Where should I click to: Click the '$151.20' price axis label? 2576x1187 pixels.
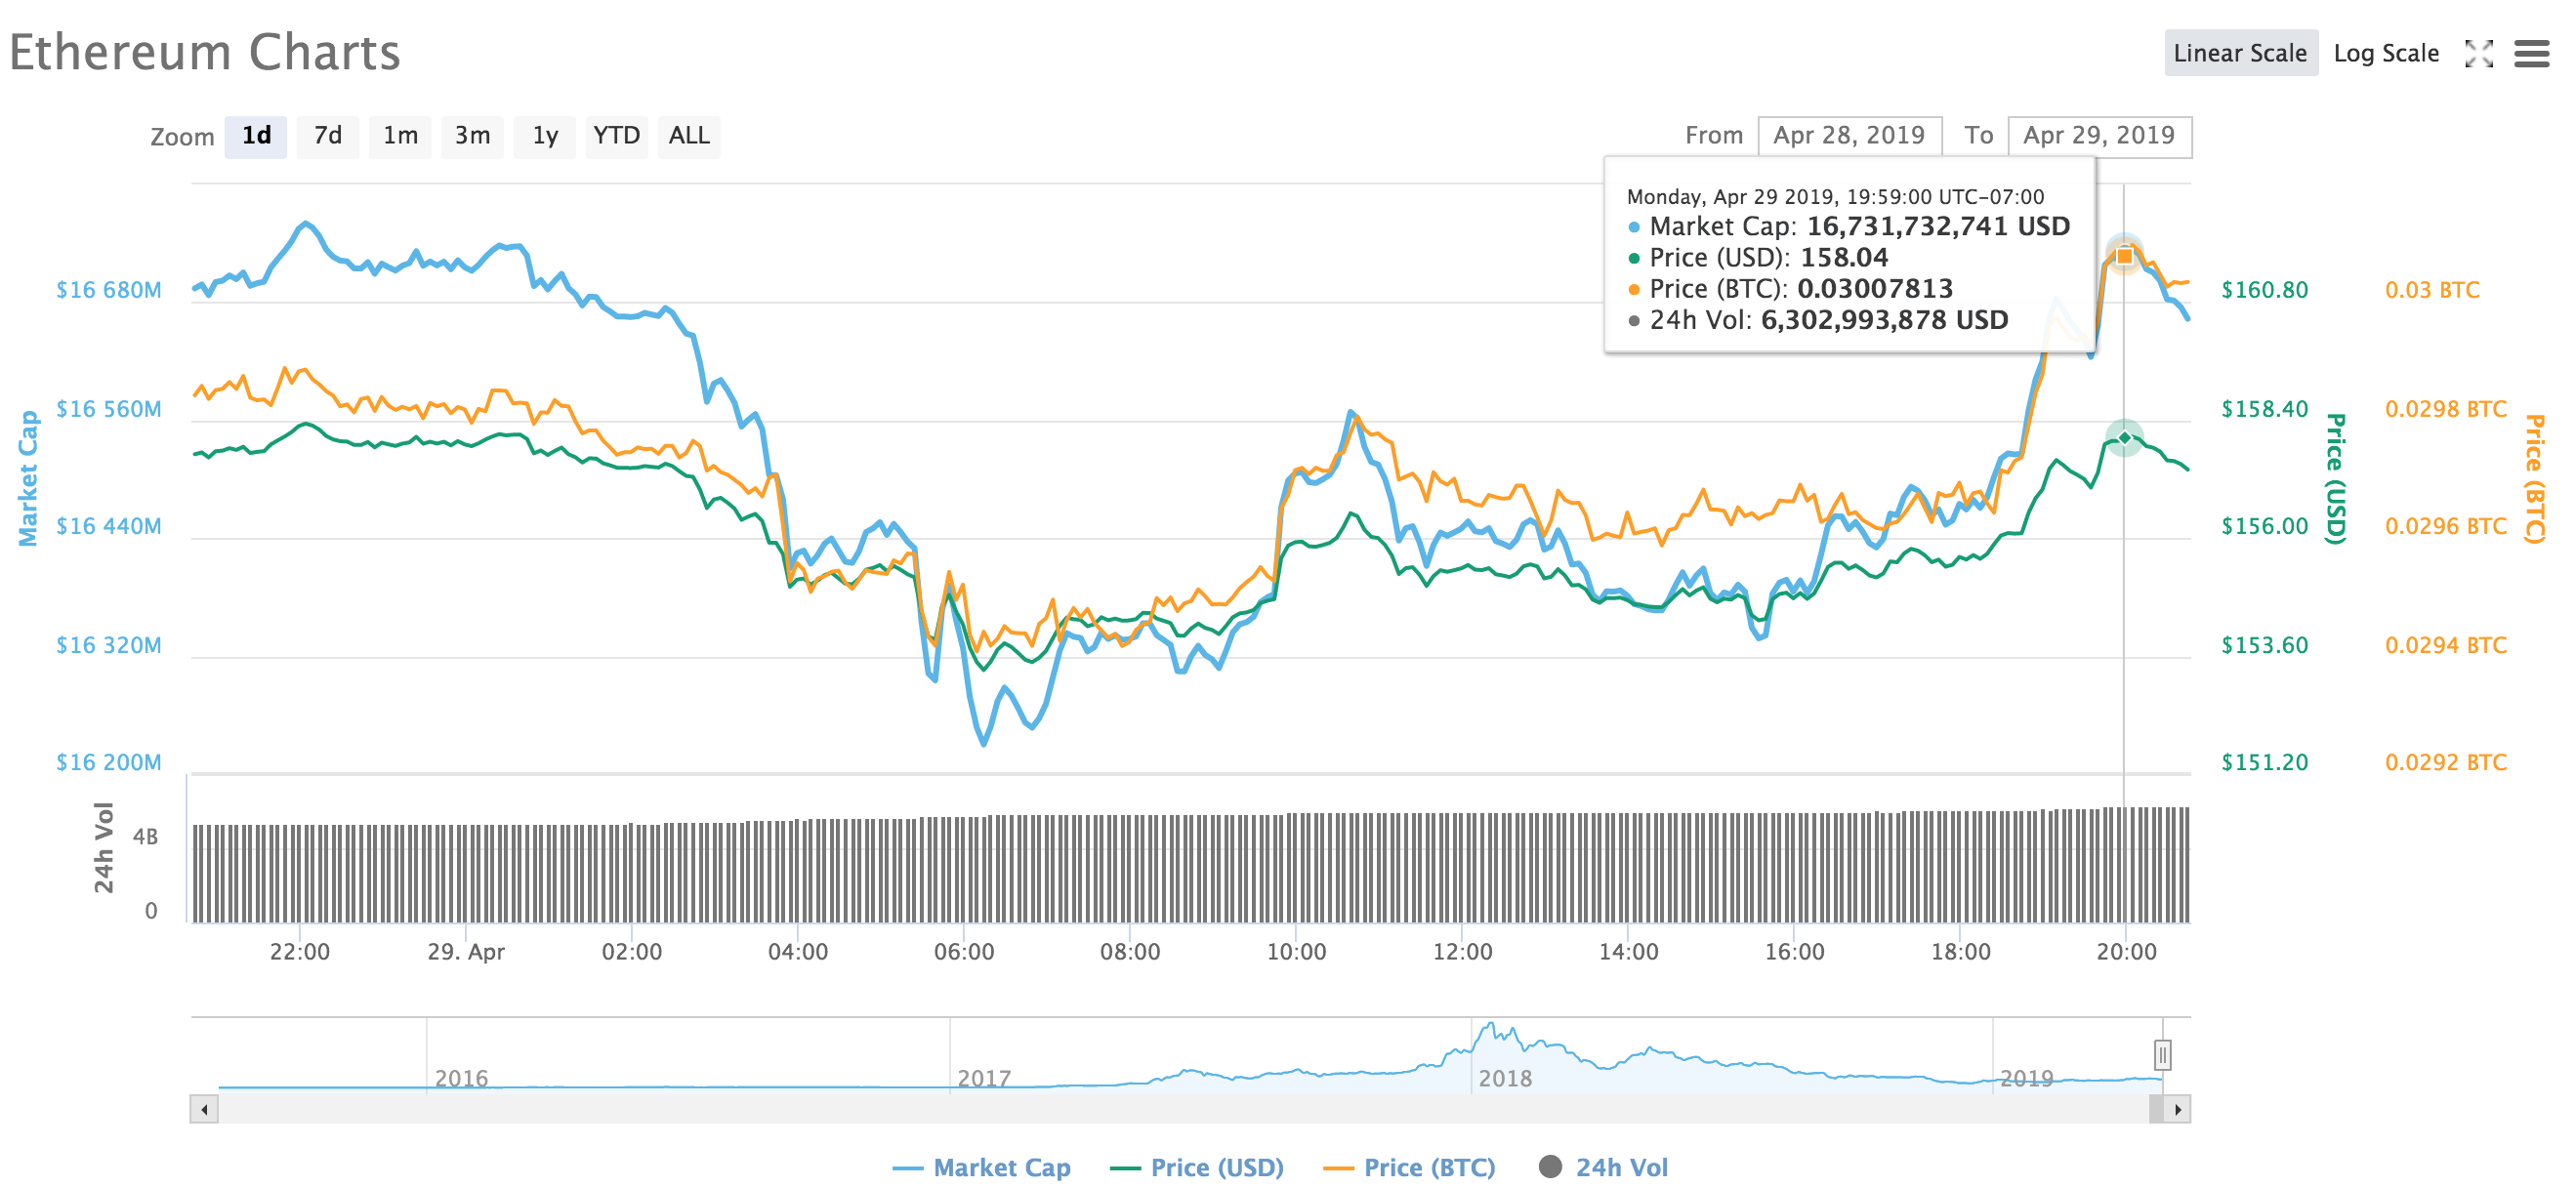pos(2265,762)
